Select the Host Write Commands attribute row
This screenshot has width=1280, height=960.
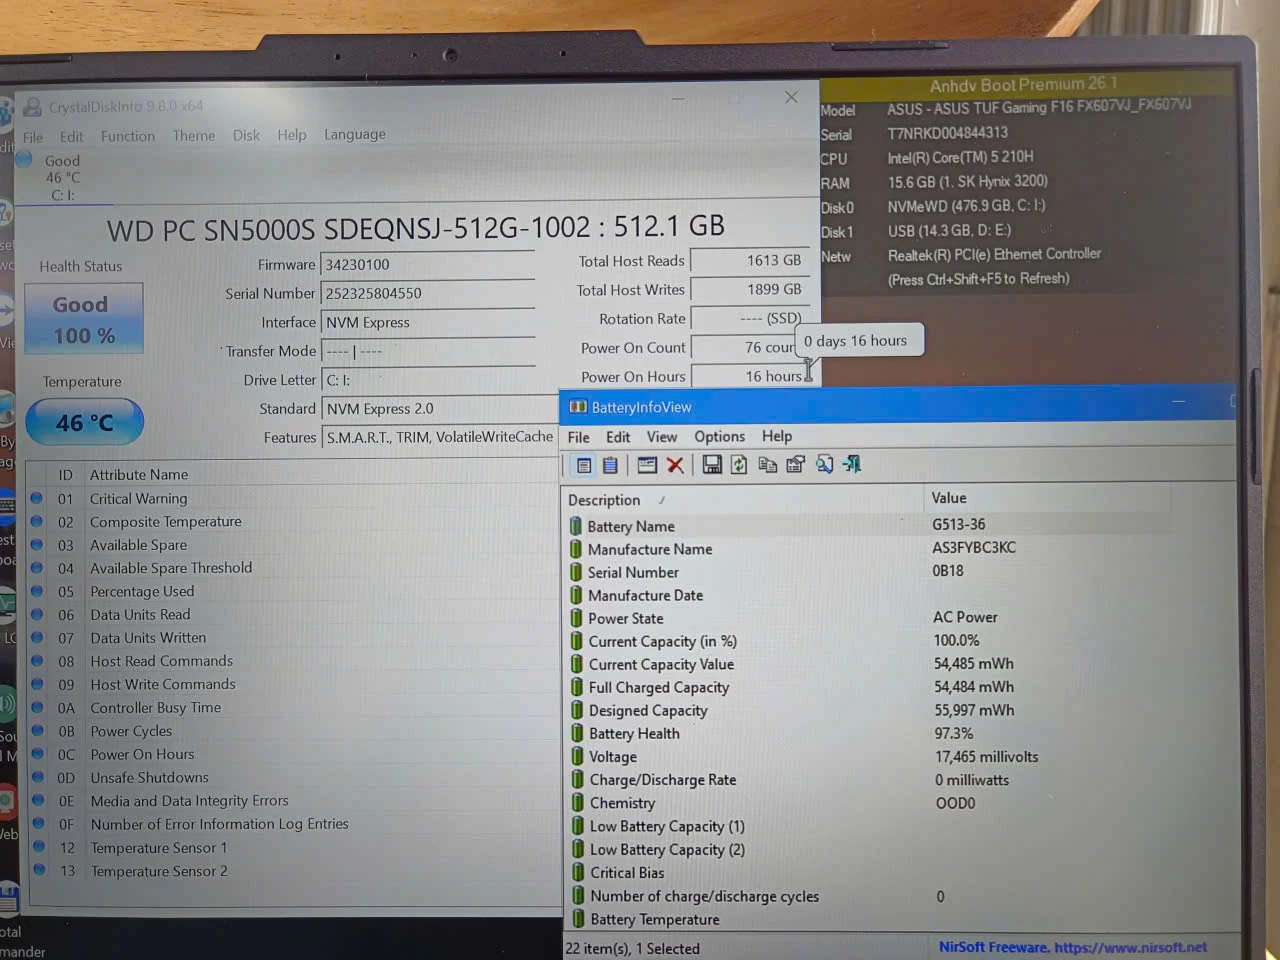[x=294, y=684]
